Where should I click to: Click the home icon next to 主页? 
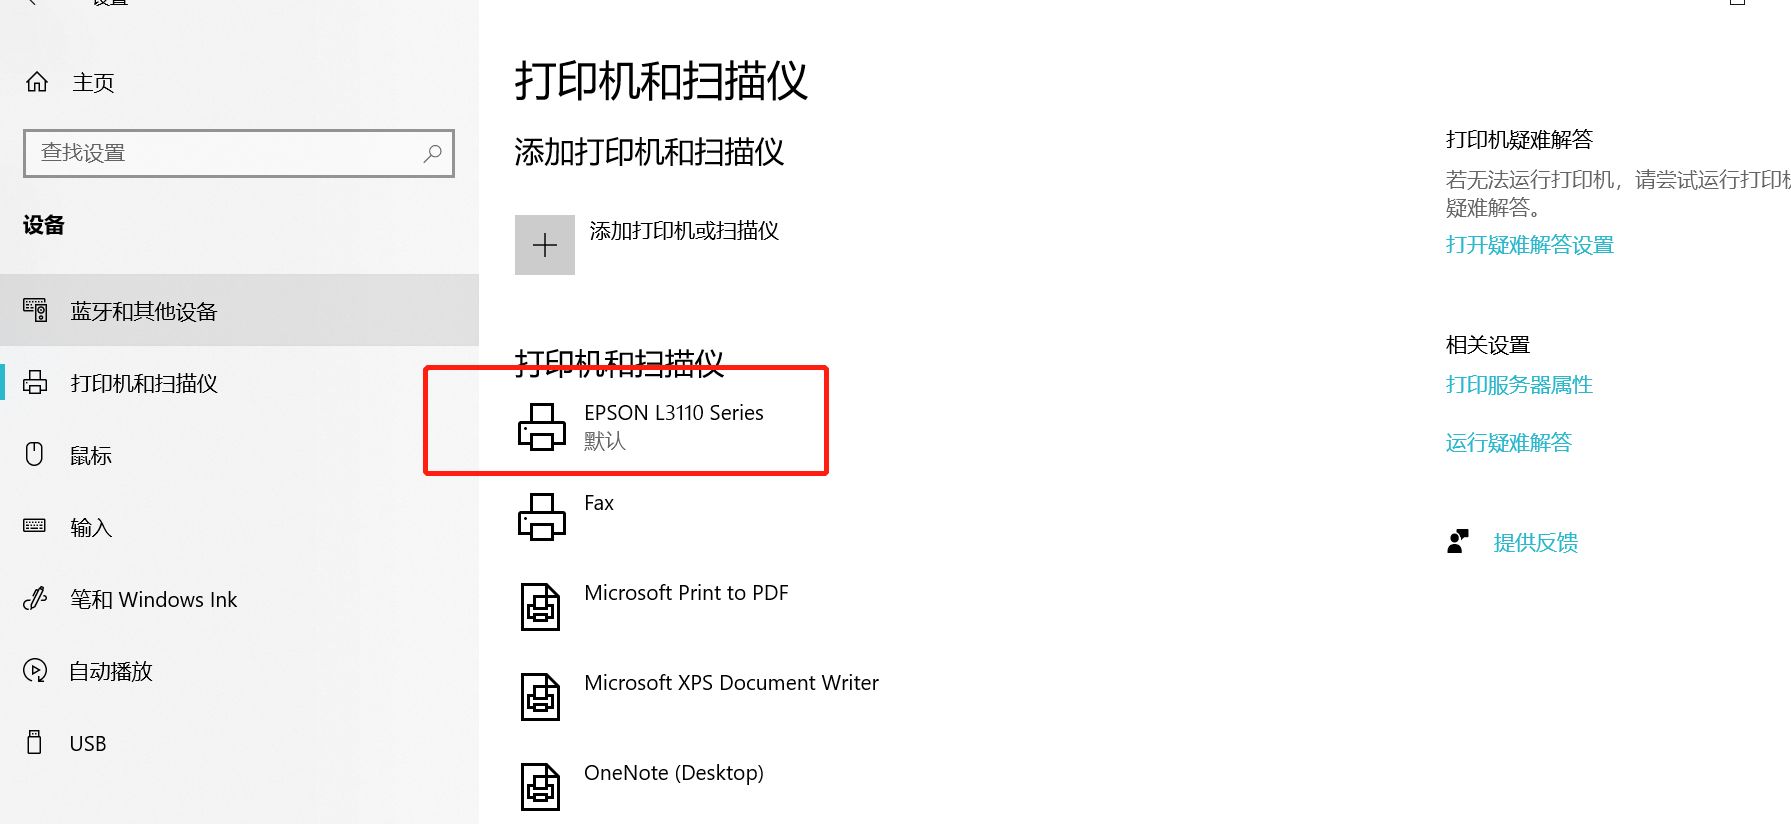(x=37, y=82)
